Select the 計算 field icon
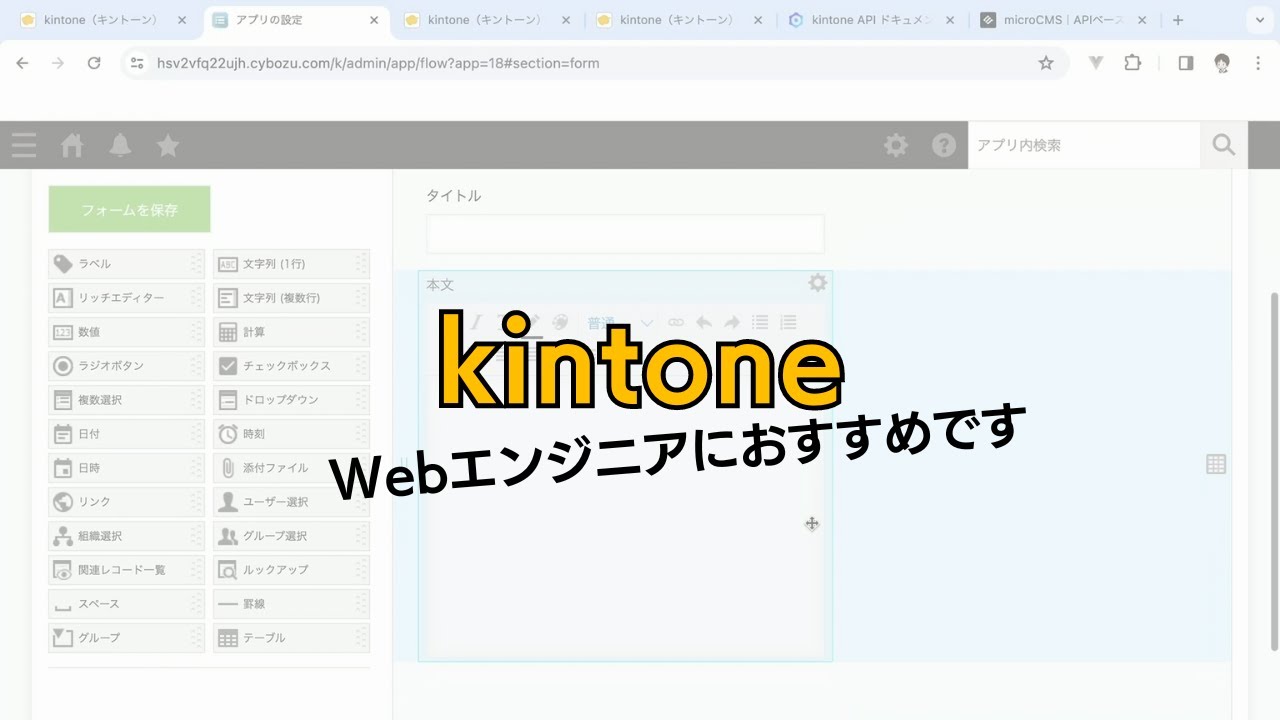The height and width of the screenshot is (720, 1280). (228, 332)
